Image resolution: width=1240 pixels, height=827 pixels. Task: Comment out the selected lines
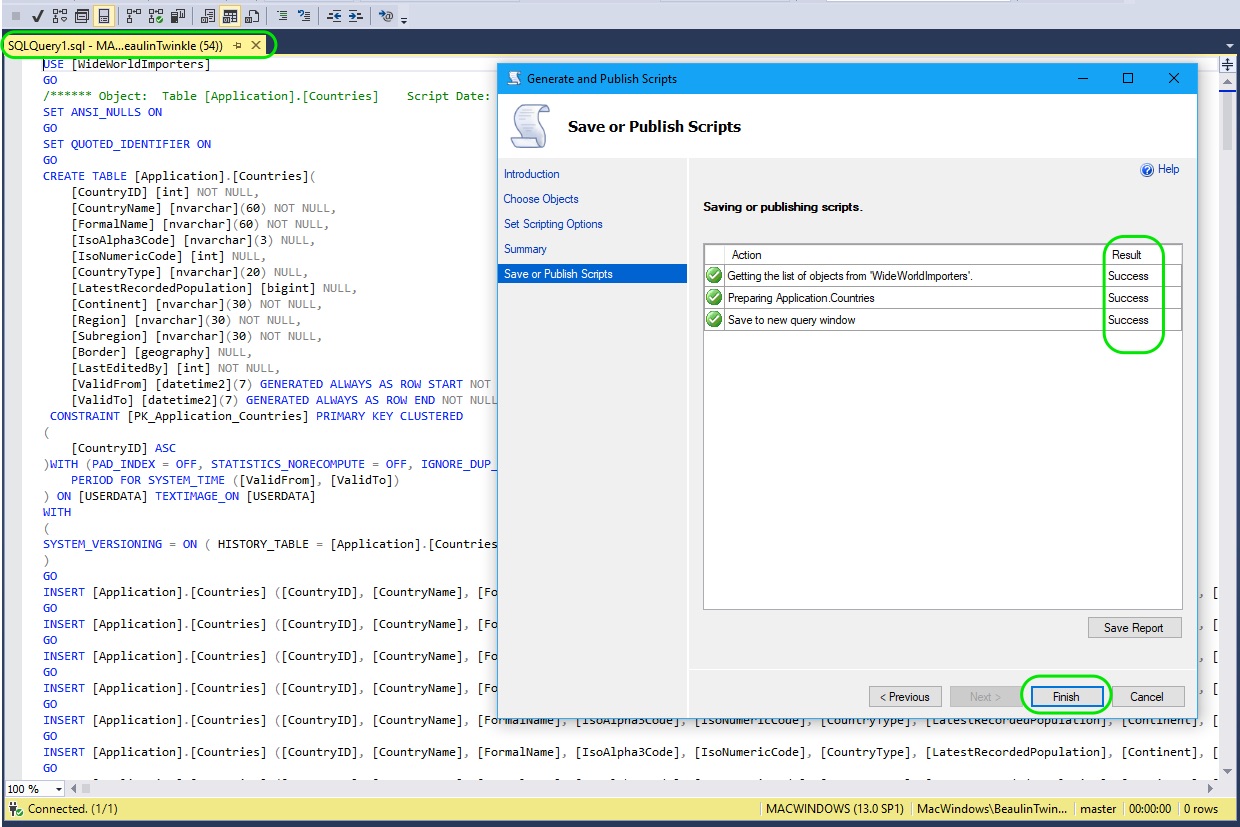click(284, 15)
